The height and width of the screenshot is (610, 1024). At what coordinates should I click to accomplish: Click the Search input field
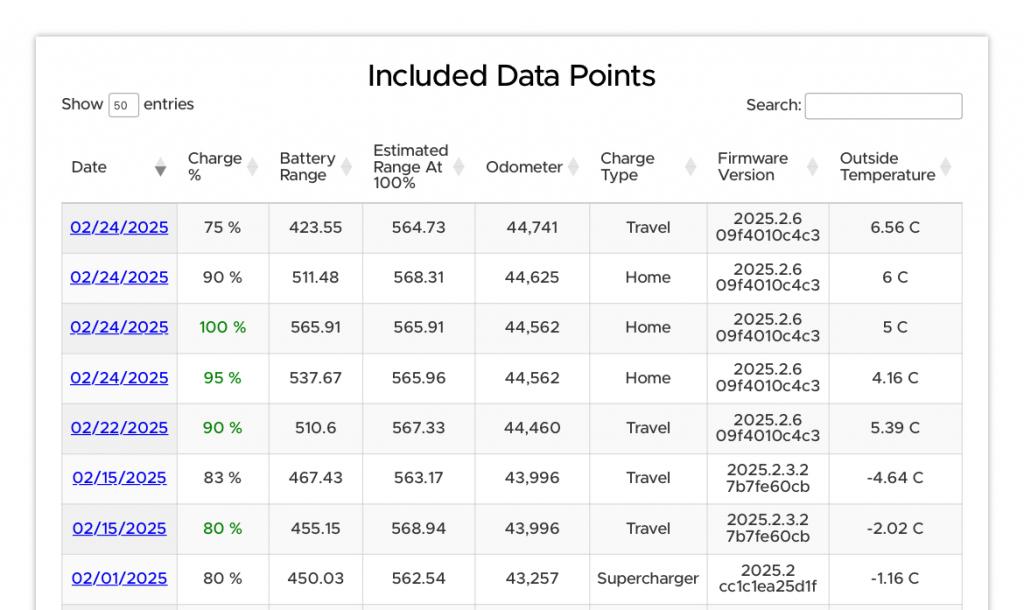tap(883, 106)
